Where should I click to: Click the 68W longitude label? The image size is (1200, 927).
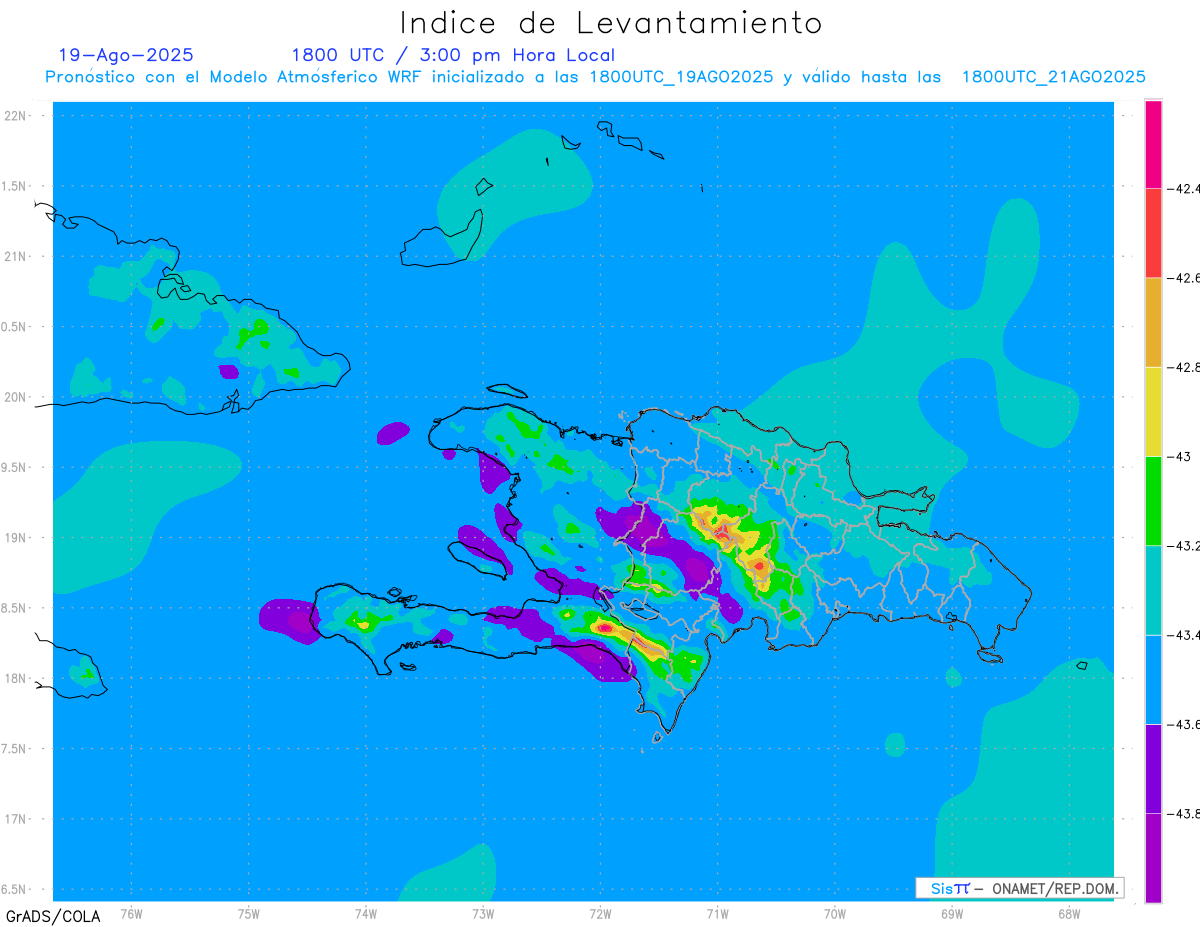[x=1068, y=913]
